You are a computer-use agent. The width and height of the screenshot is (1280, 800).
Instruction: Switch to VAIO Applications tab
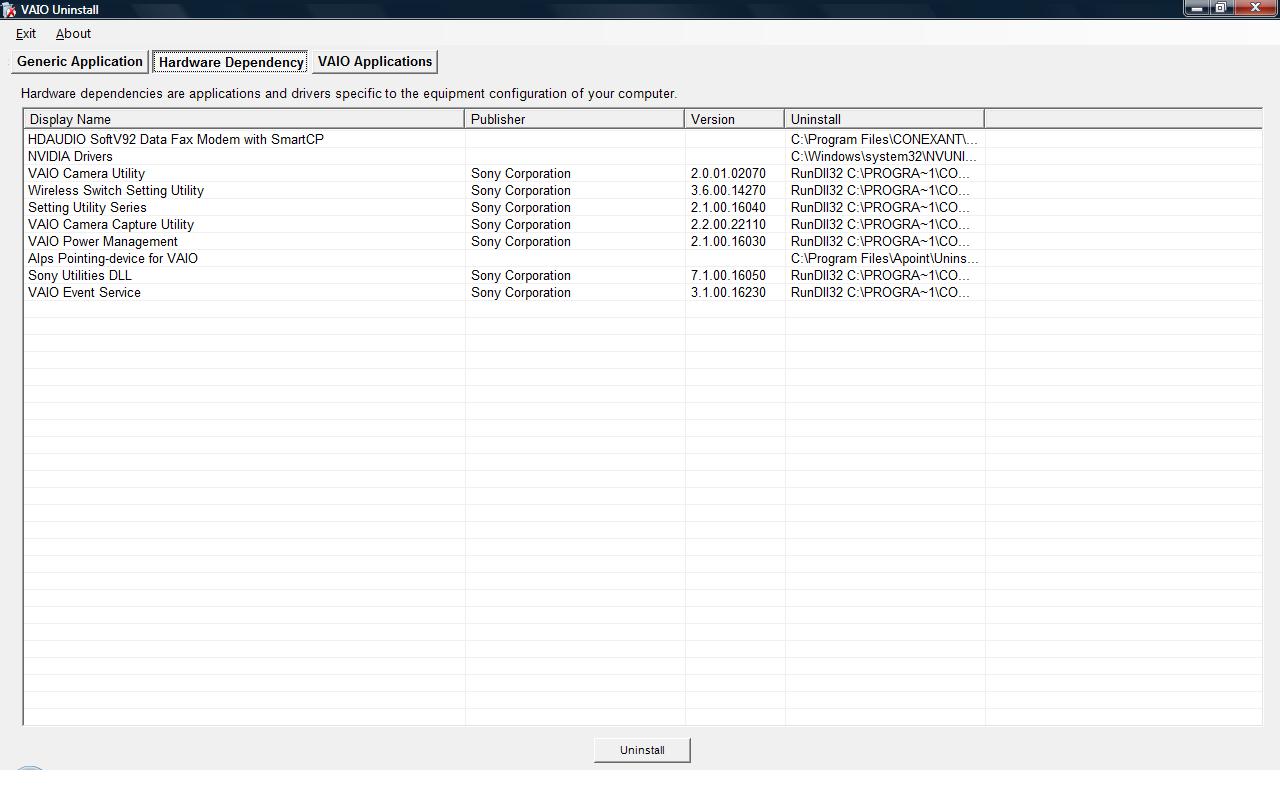click(x=375, y=61)
